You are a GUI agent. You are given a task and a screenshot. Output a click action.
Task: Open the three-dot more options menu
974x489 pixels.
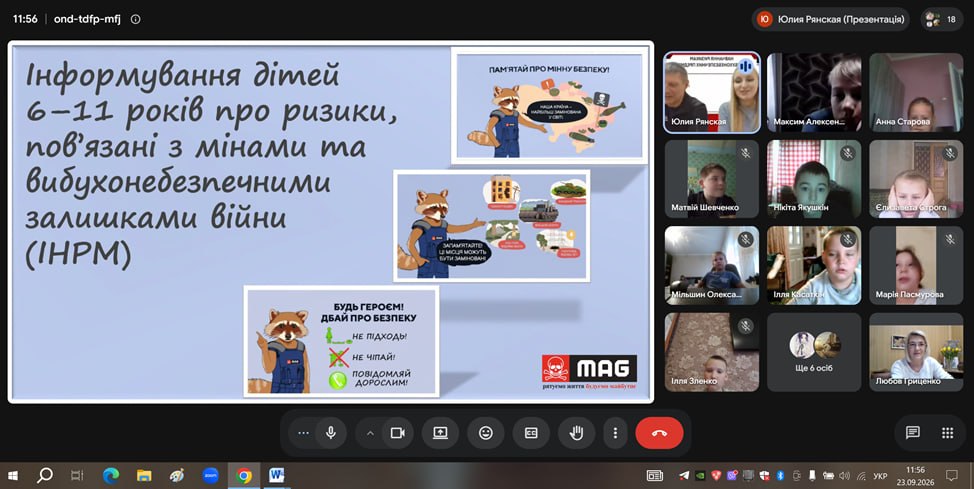pyautogui.click(x=616, y=433)
